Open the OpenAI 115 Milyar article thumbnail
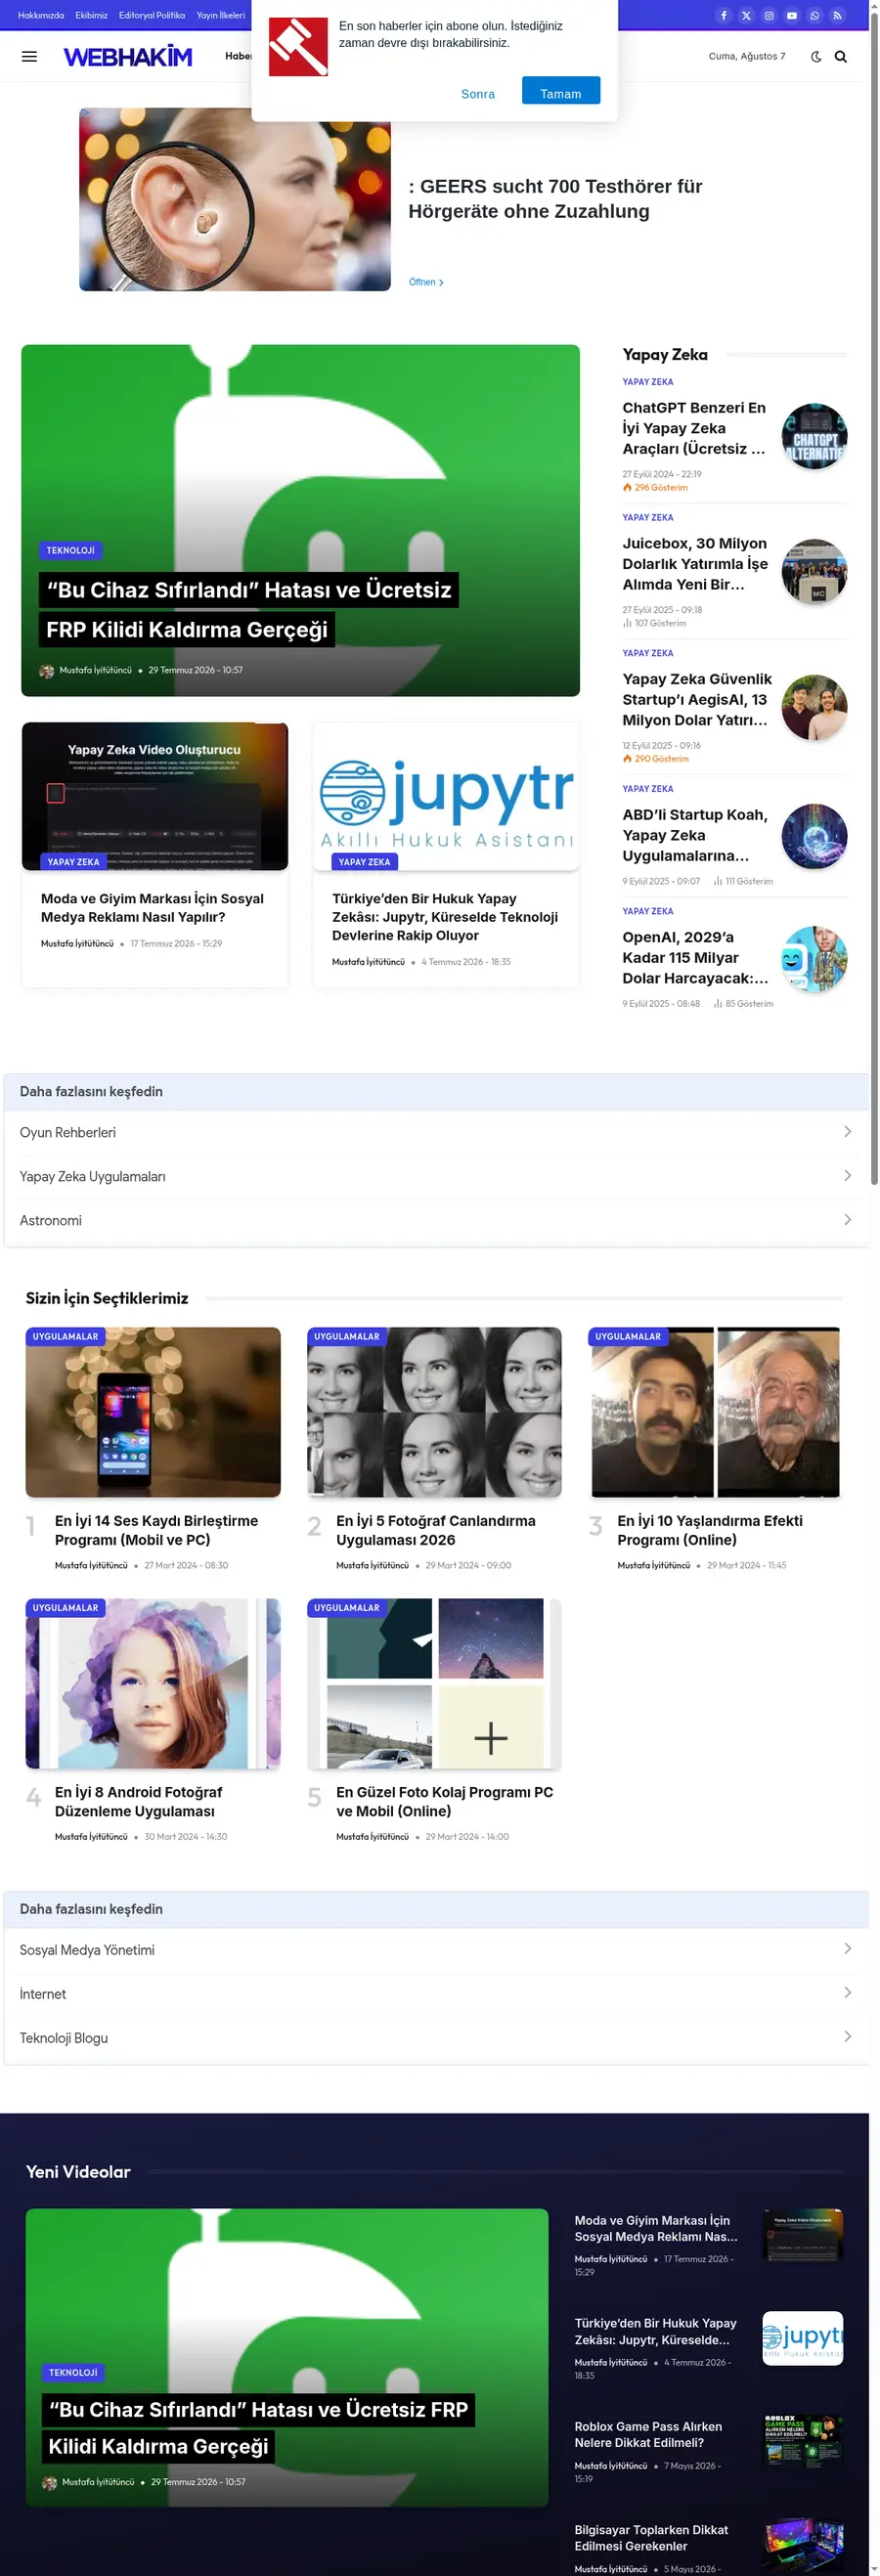The height and width of the screenshot is (2576, 880). [814, 959]
